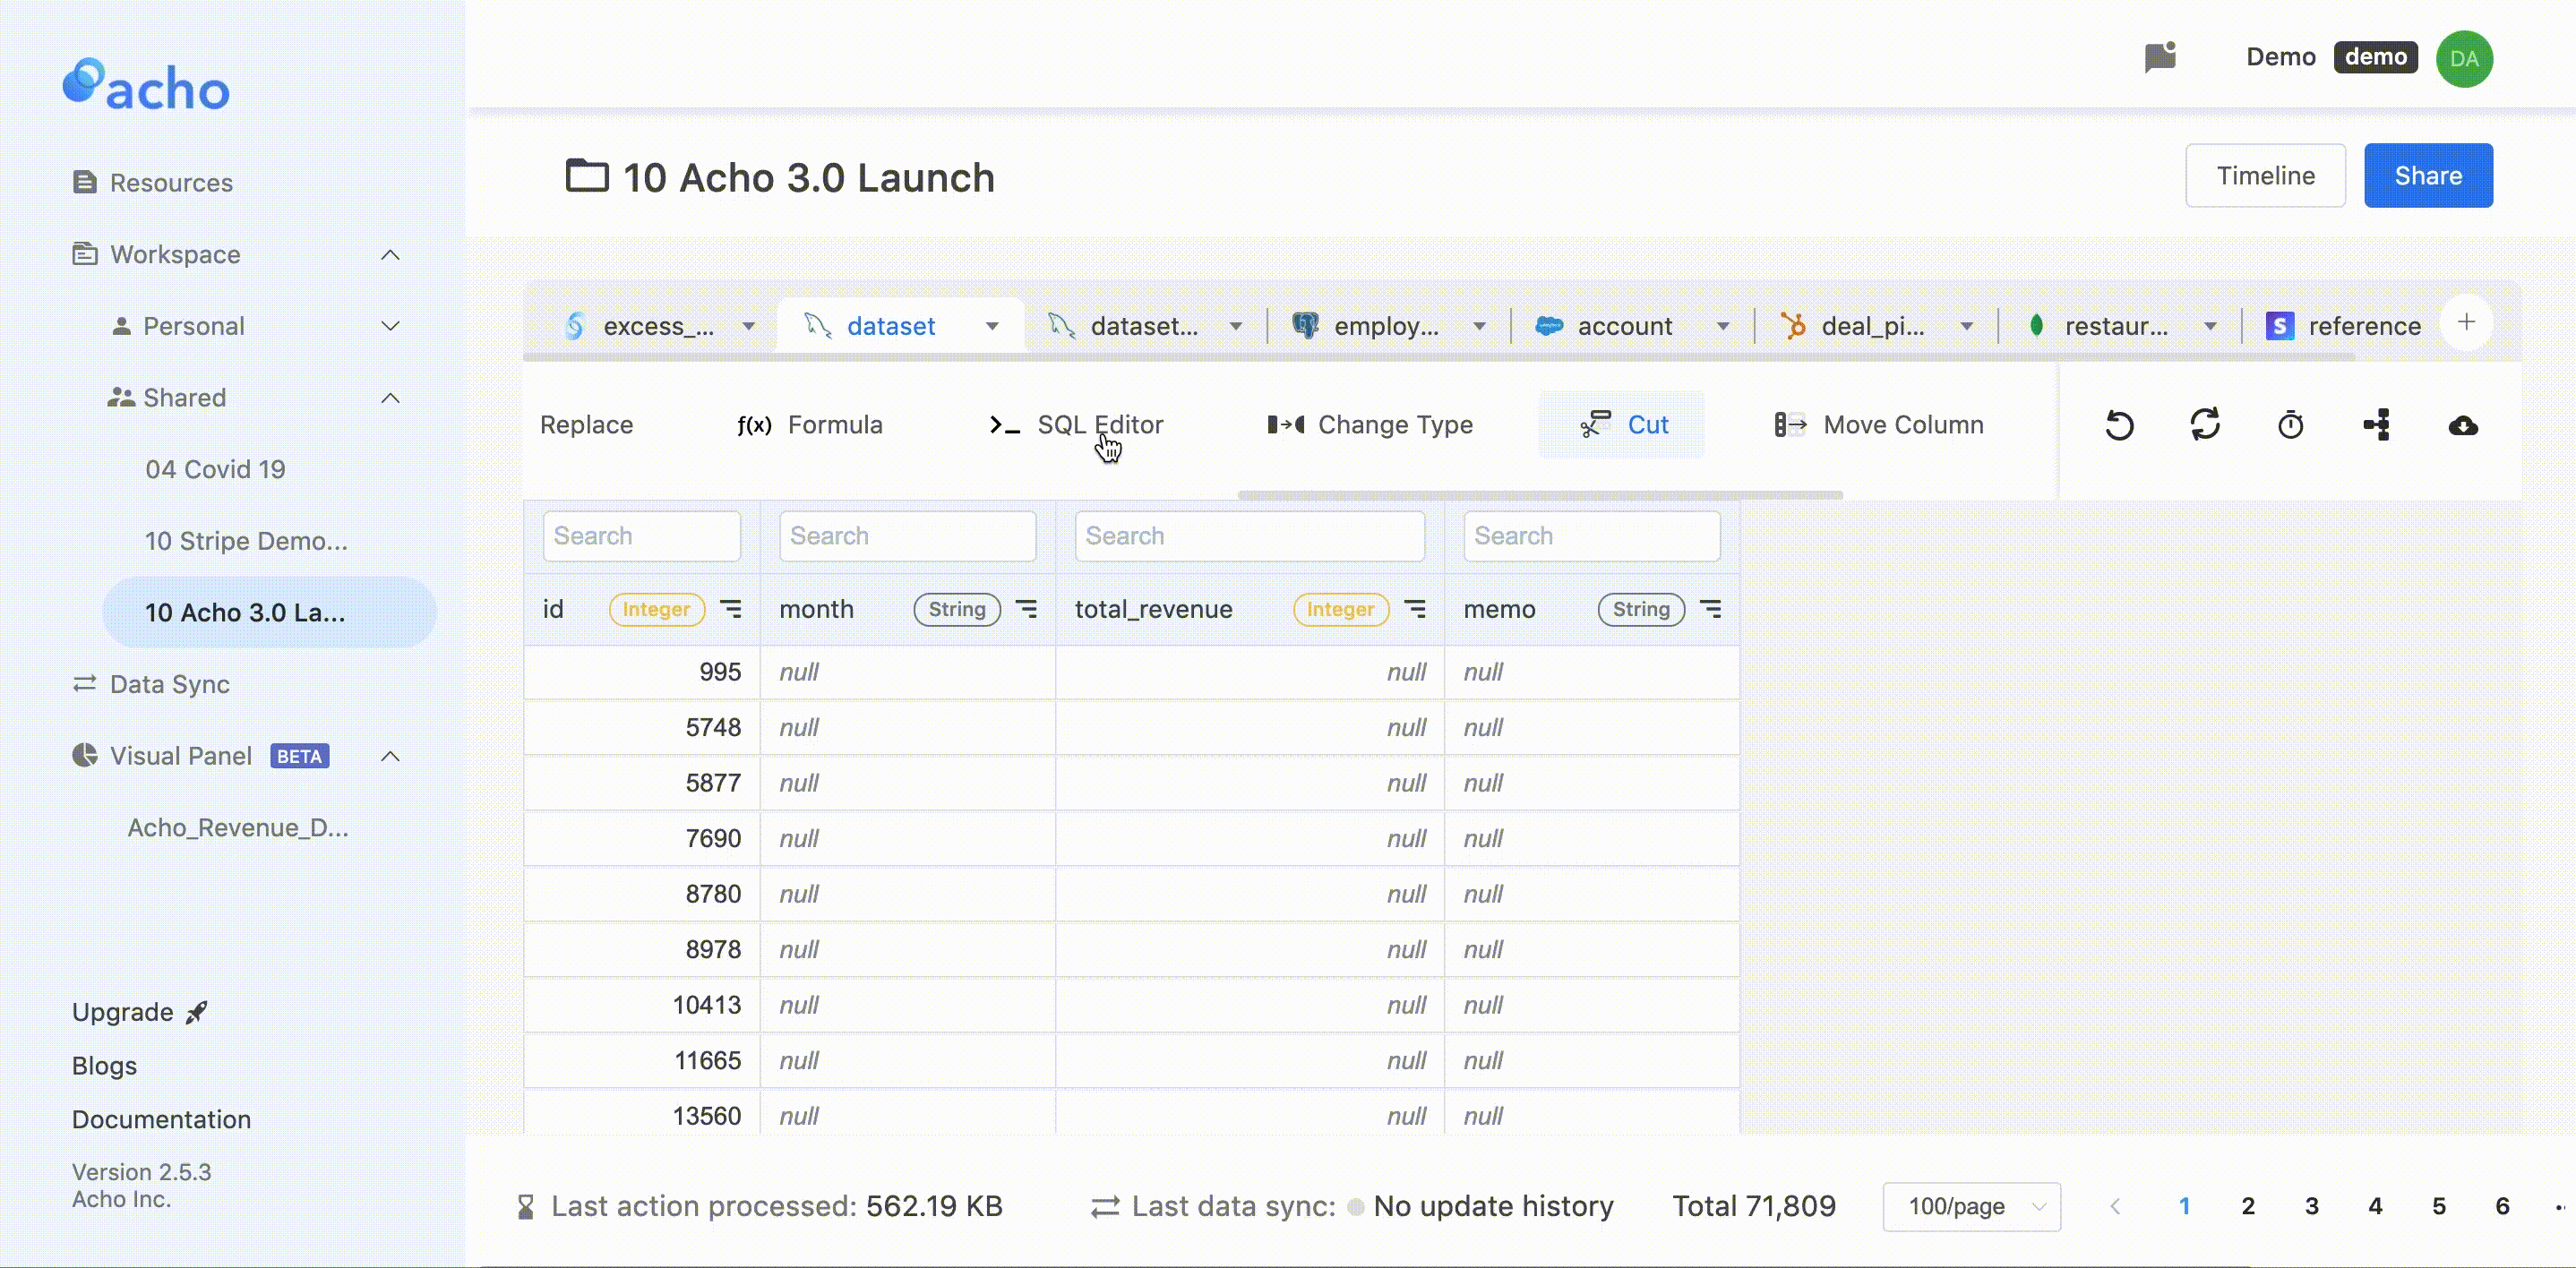
Task: Open Acho_Revenue_D... visual panel
Action: click(238, 828)
